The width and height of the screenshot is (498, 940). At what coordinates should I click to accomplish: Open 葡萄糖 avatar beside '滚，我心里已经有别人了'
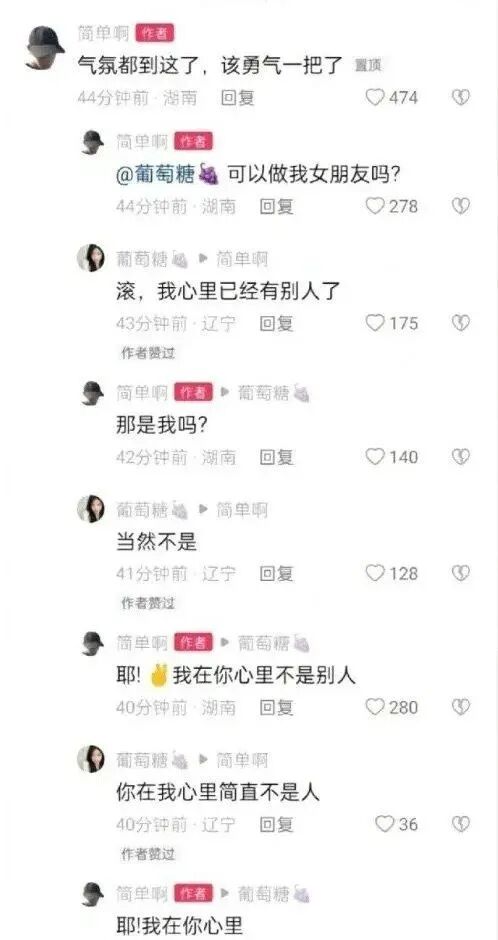coord(90,258)
